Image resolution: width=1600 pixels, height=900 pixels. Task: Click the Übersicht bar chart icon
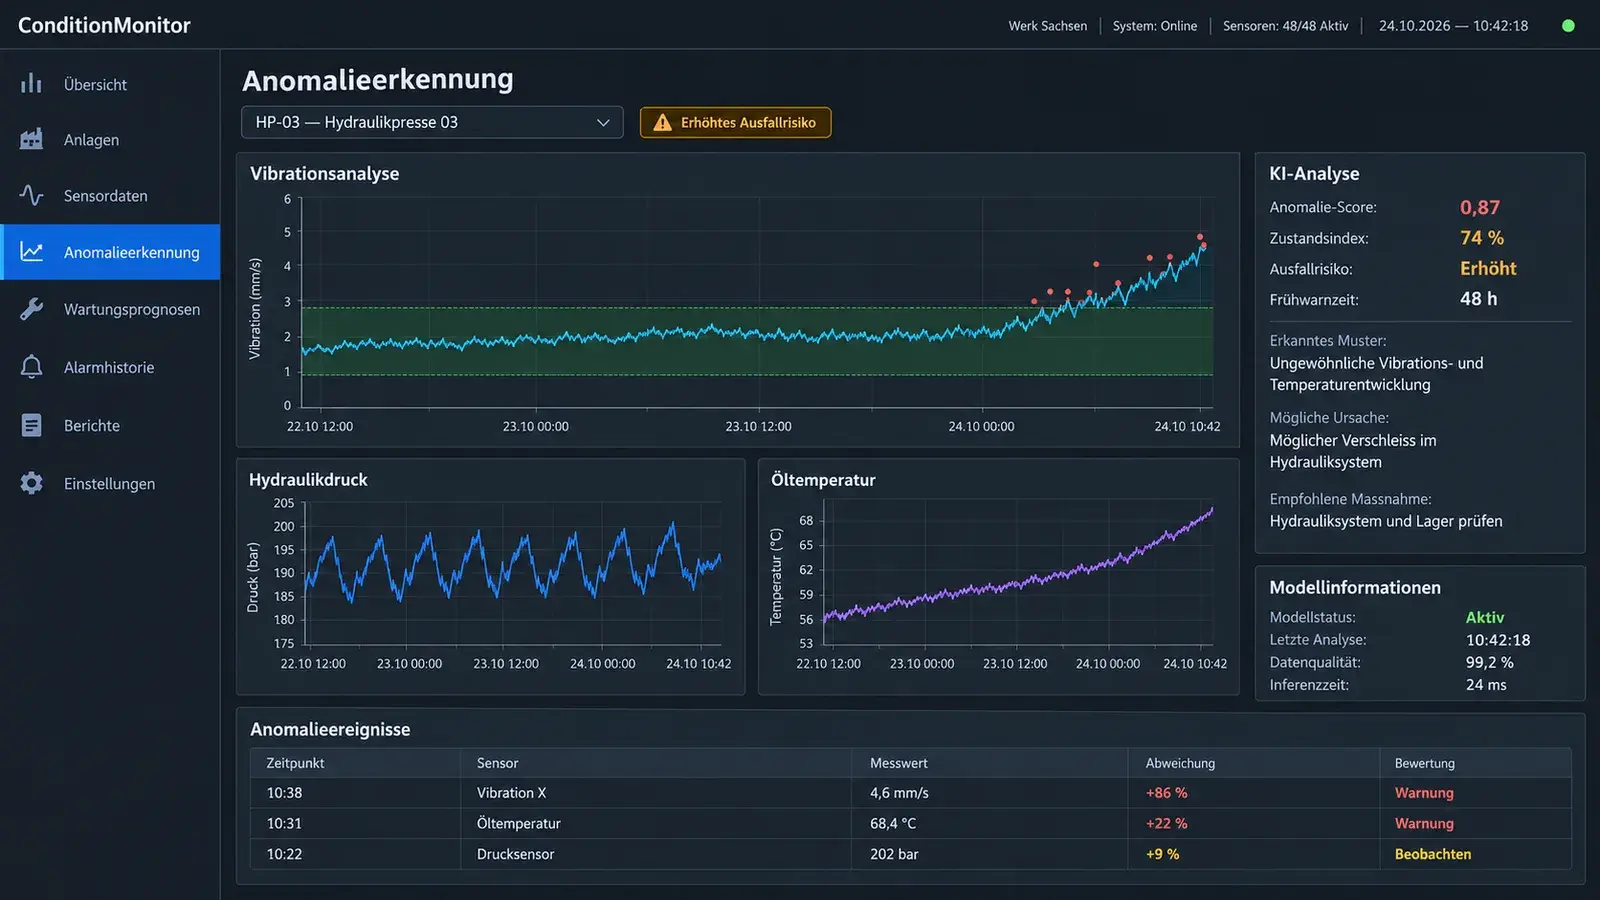pos(31,83)
